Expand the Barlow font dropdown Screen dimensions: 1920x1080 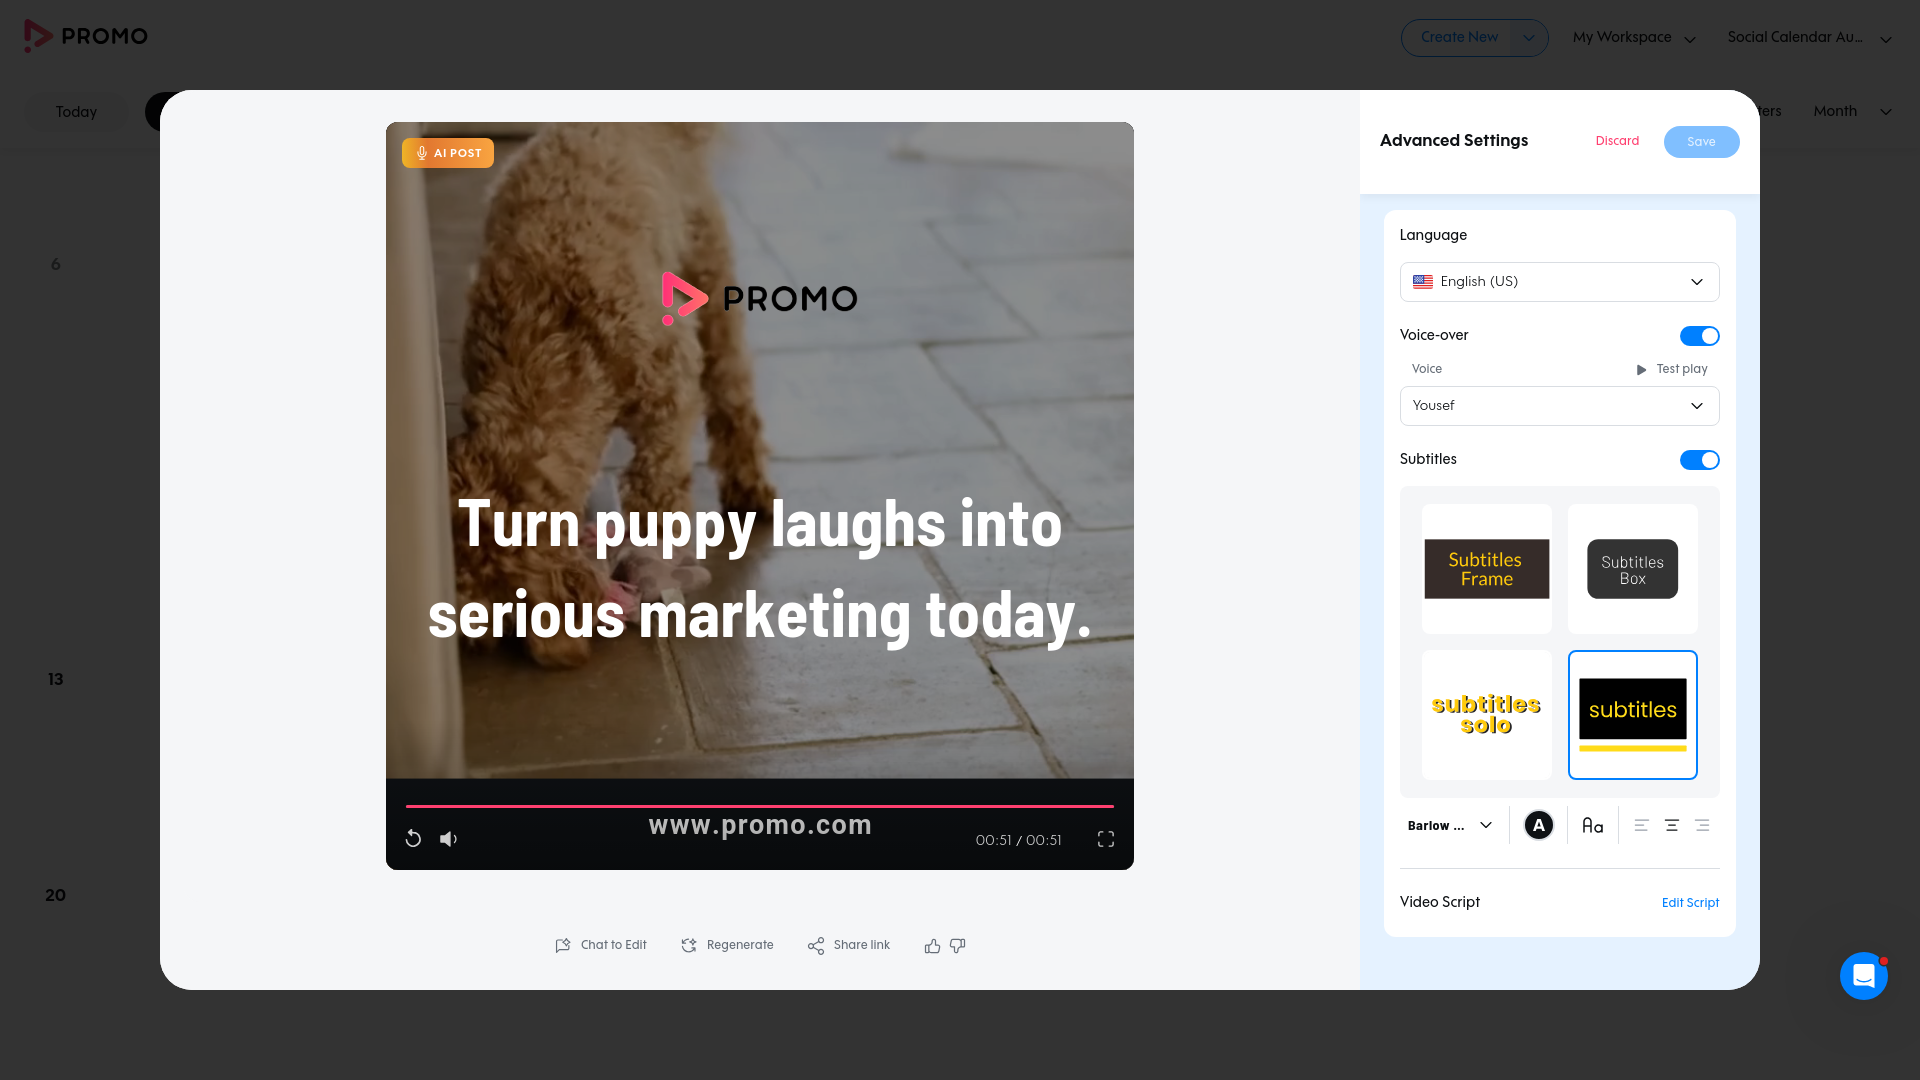coord(1449,826)
